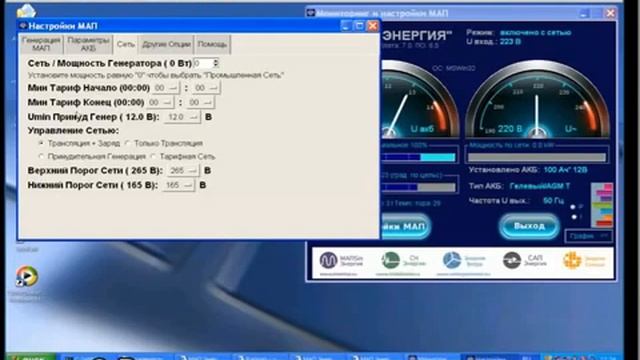The width and height of the screenshot is (640, 360).
Task: Open Windows Media Player desktop shortcut
Action: point(27,277)
